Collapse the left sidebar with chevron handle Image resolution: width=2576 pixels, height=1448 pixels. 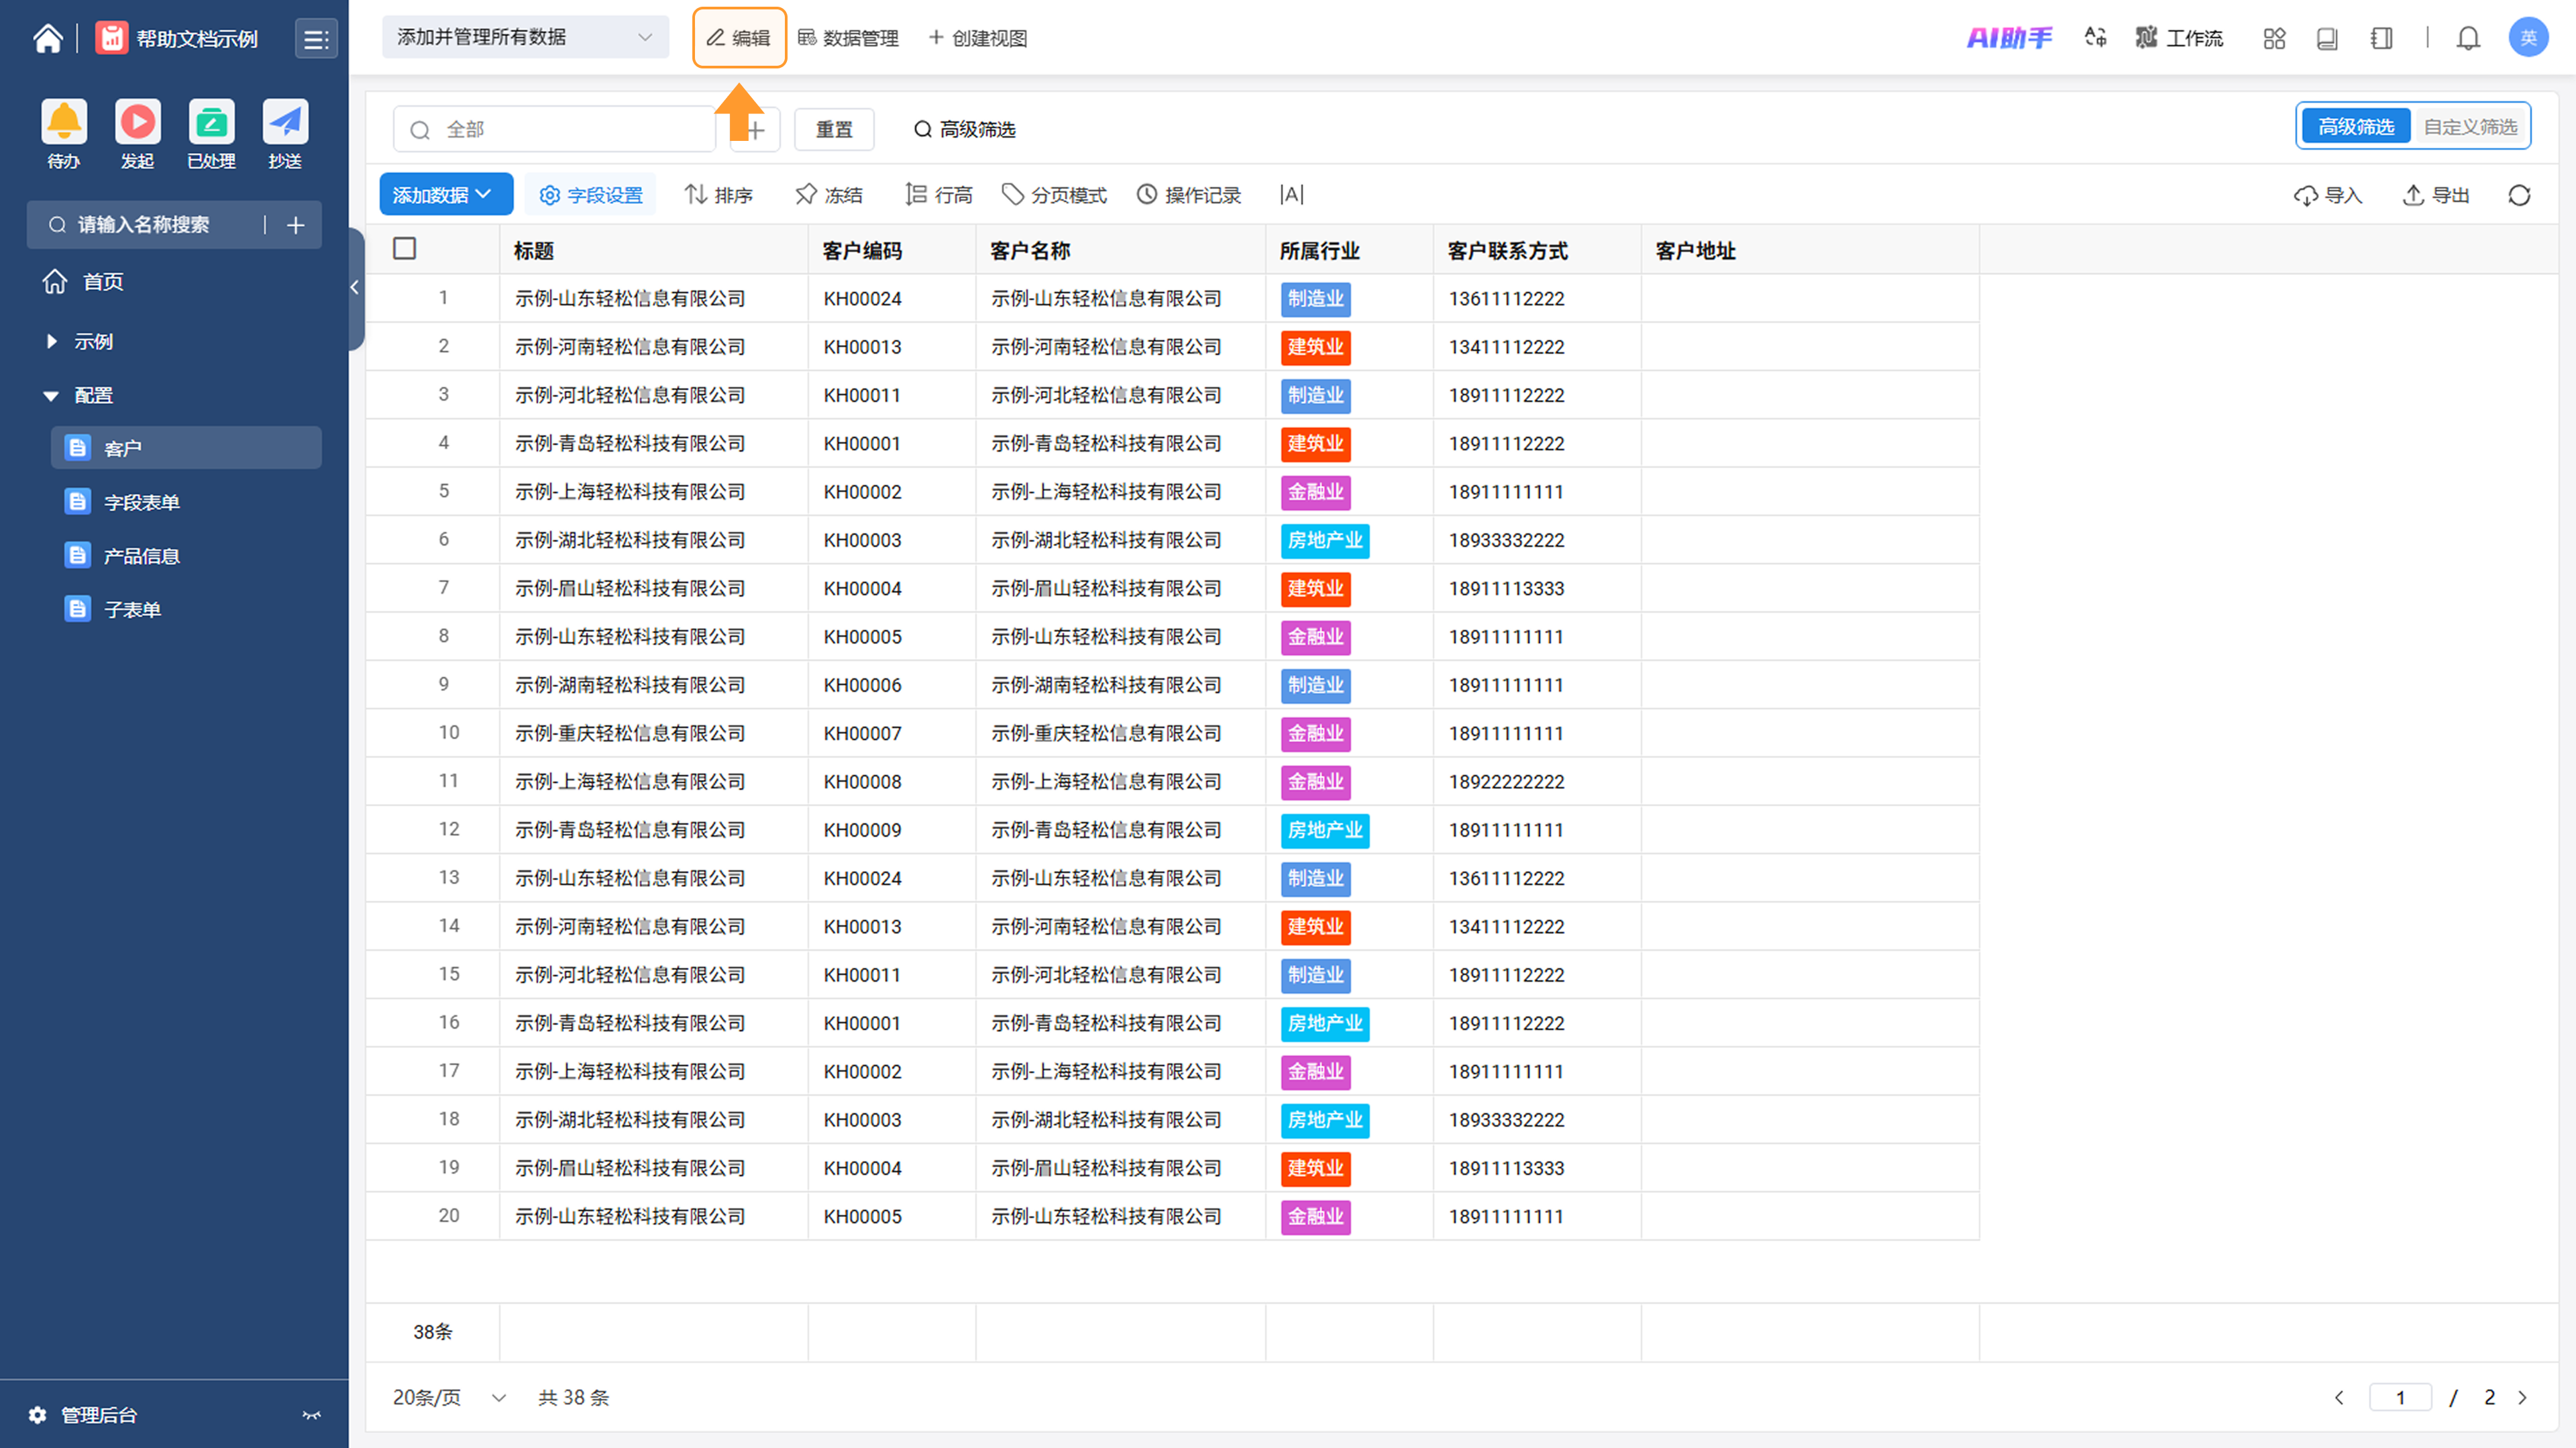pos(355,288)
